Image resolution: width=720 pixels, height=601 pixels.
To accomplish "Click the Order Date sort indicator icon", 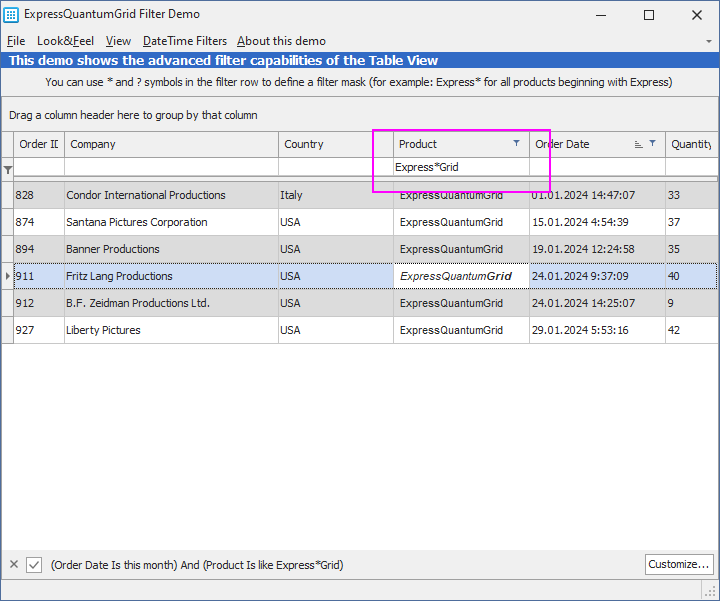I will coord(638,144).
